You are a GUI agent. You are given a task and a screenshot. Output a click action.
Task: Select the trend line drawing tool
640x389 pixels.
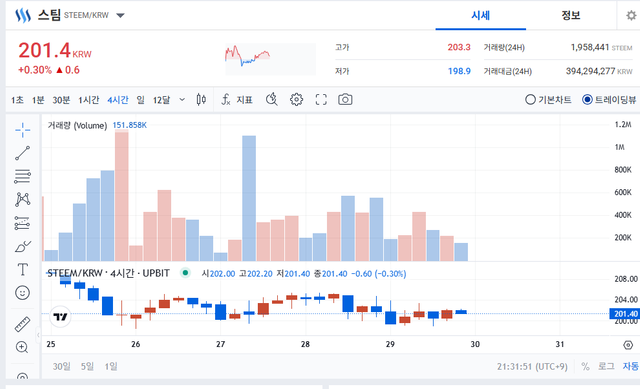click(x=22, y=153)
